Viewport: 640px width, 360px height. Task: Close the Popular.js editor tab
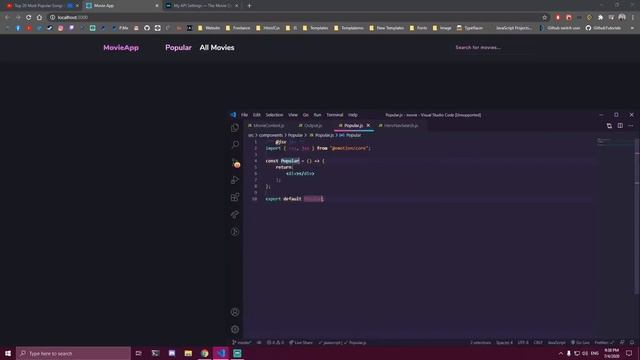[x=368, y=125]
